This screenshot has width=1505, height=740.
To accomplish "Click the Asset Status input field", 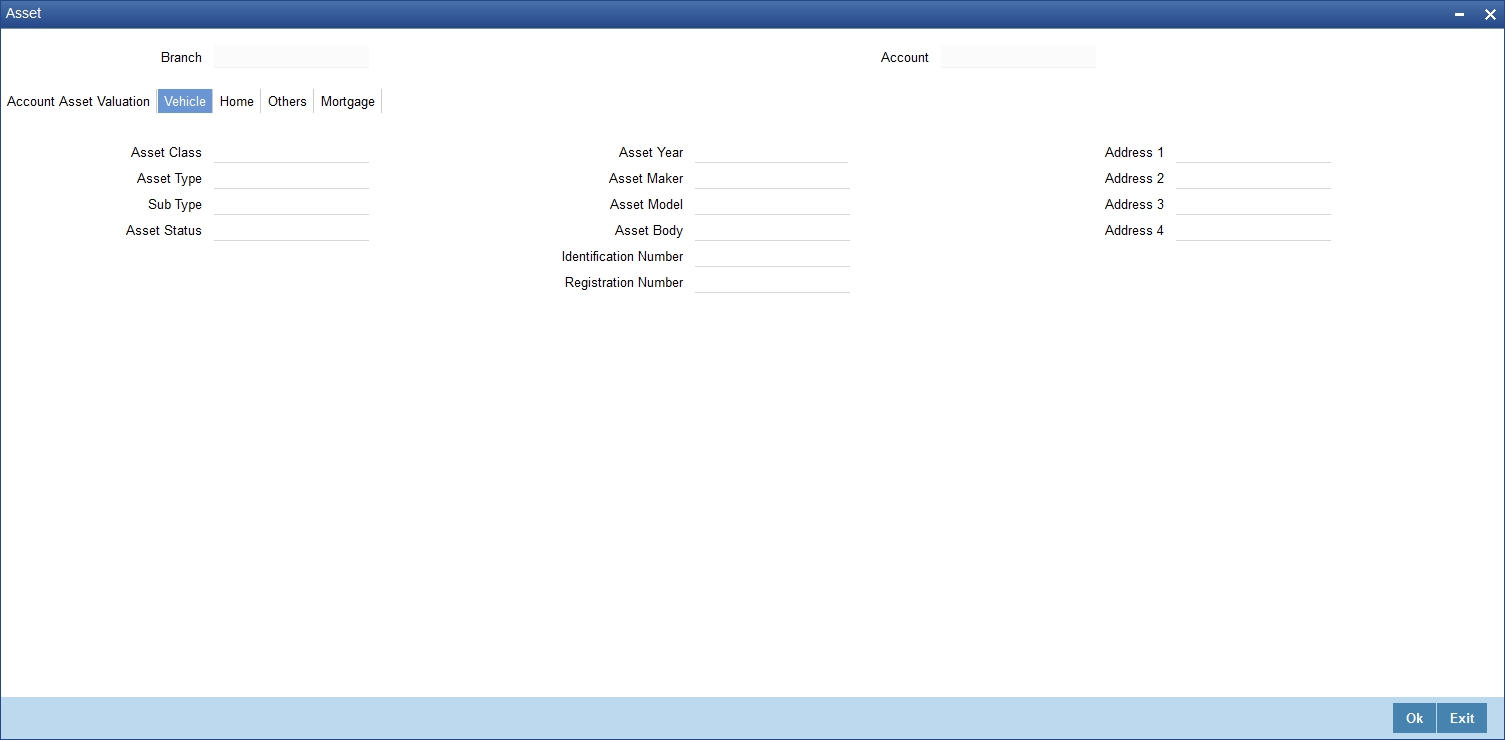I will click(x=291, y=230).
